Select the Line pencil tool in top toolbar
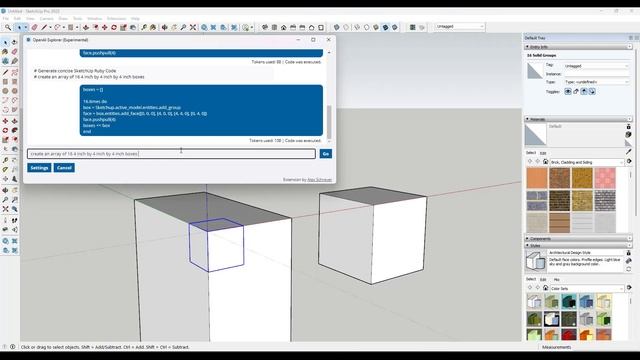The height and width of the screenshot is (360, 640). tap(44, 27)
